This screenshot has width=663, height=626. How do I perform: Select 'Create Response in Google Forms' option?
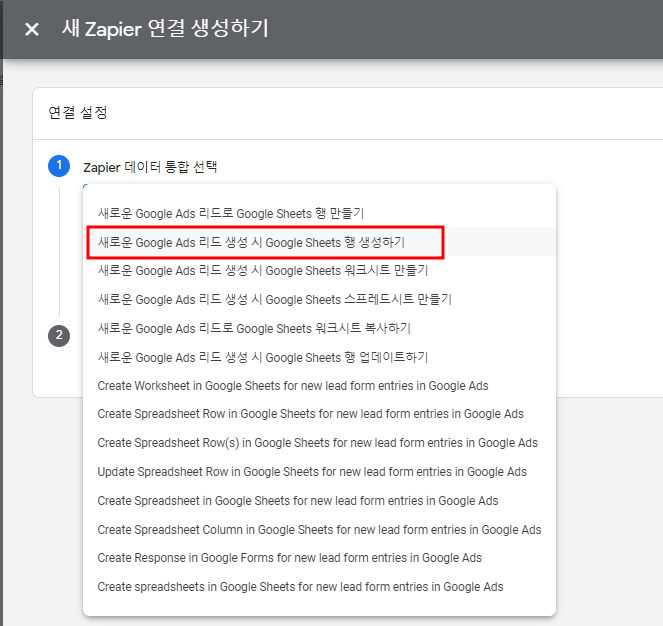pyautogui.click(x=319, y=558)
